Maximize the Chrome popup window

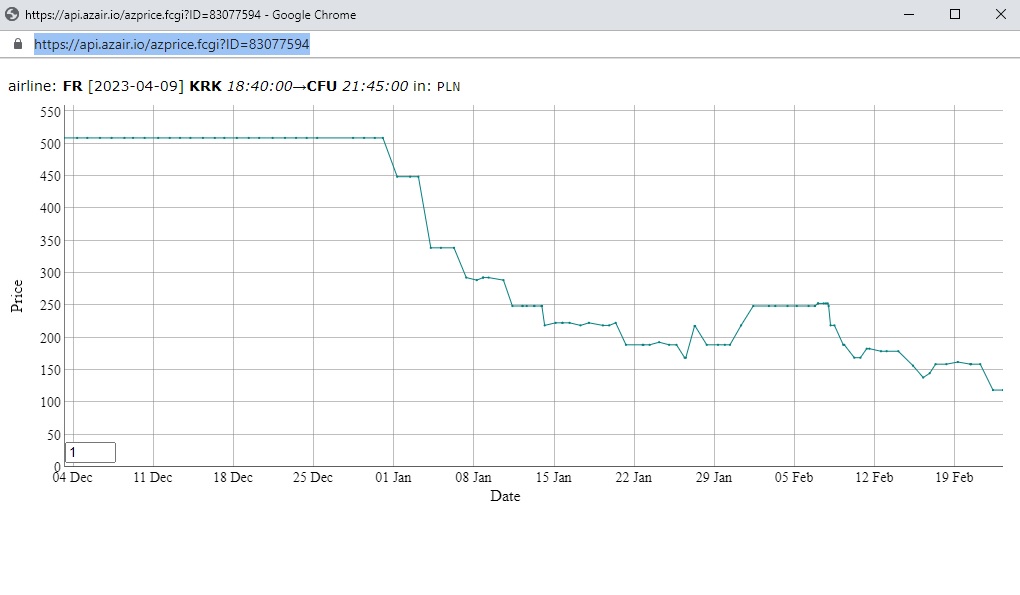(955, 14)
